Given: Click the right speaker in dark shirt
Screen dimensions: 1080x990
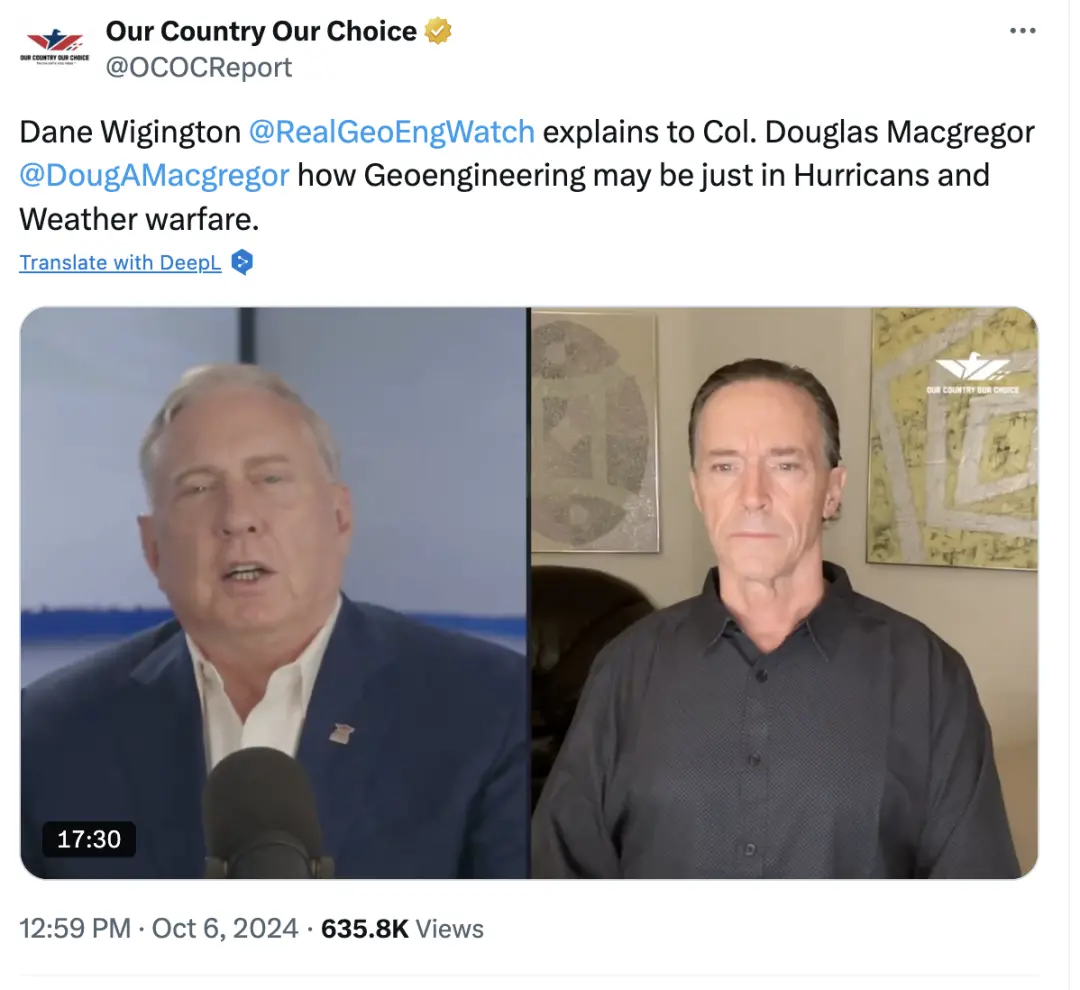Looking at the screenshot, I should 768,620.
